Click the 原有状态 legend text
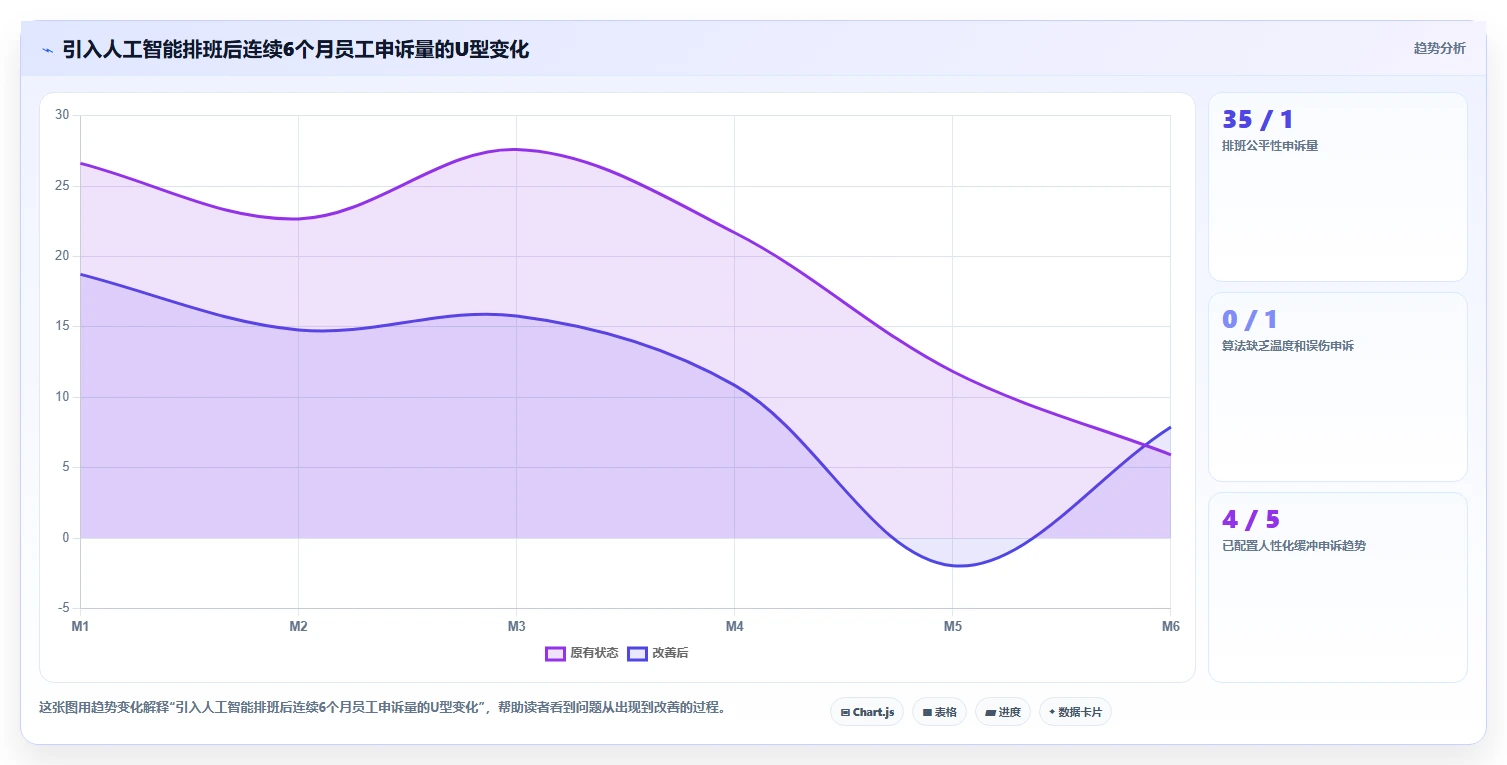The image size is (1507, 765). tap(594, 653)
